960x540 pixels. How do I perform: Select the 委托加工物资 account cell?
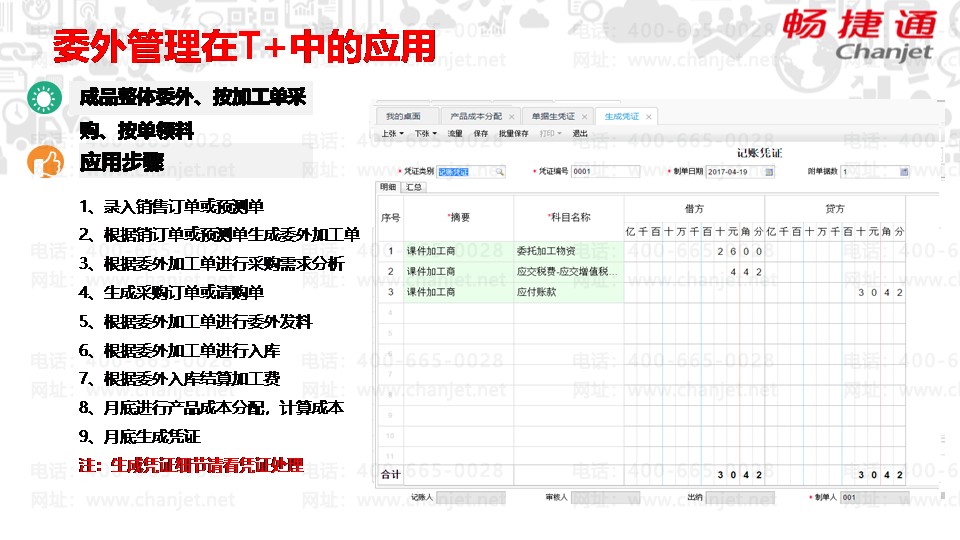(569, 251)
